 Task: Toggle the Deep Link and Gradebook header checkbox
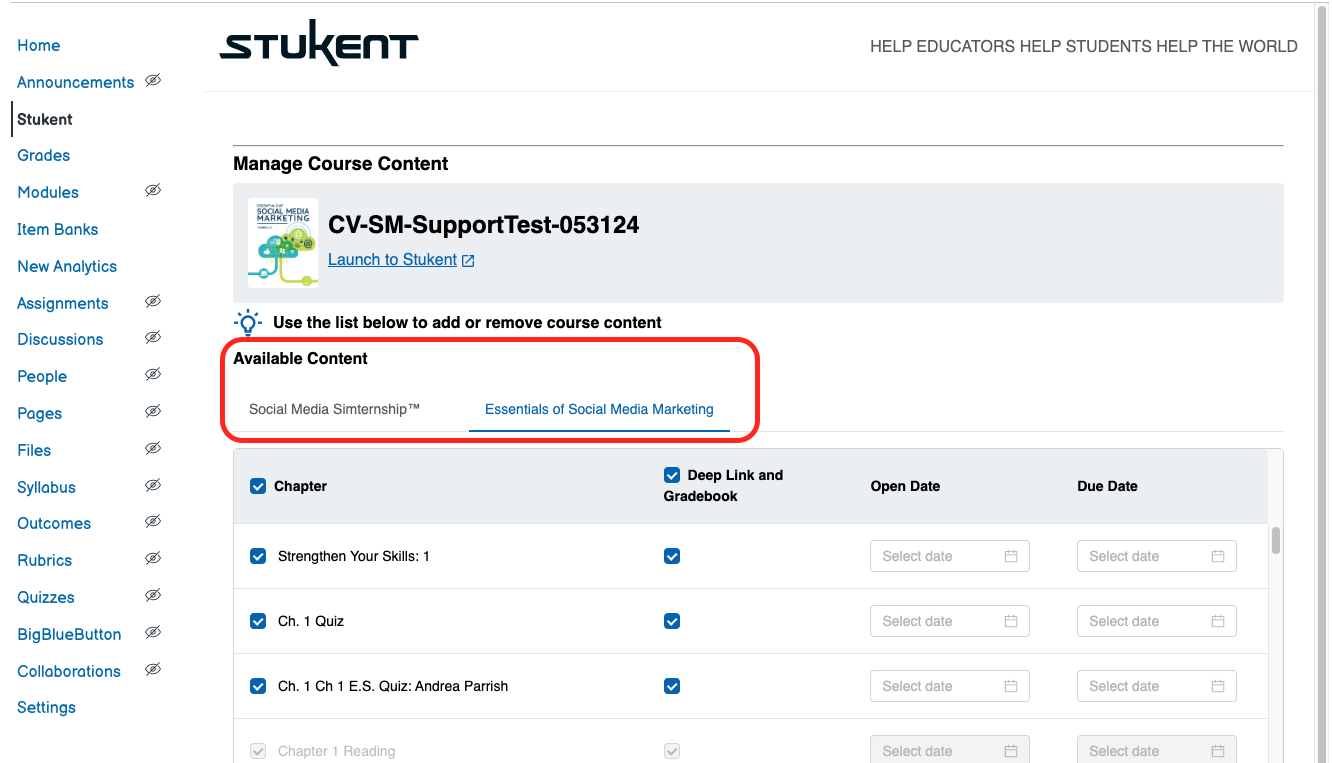[672, 475]
